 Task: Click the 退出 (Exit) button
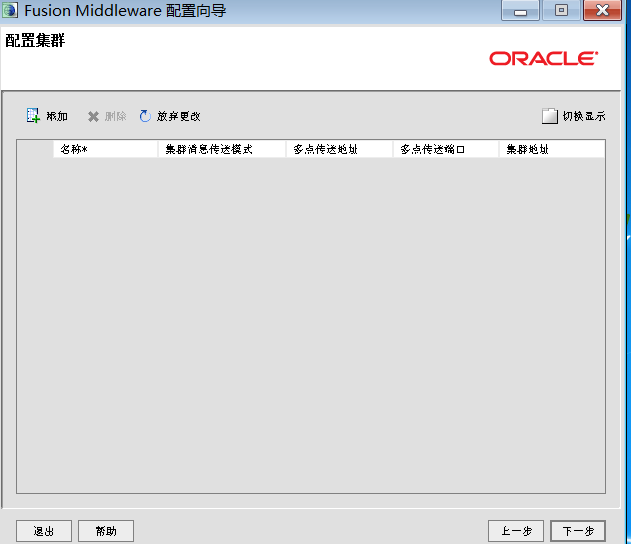(44, 531)
